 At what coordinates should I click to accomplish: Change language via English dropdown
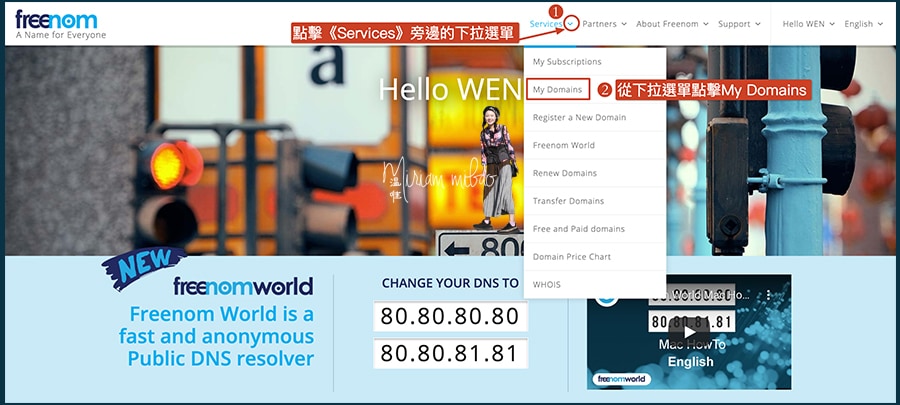pos(863,24)
